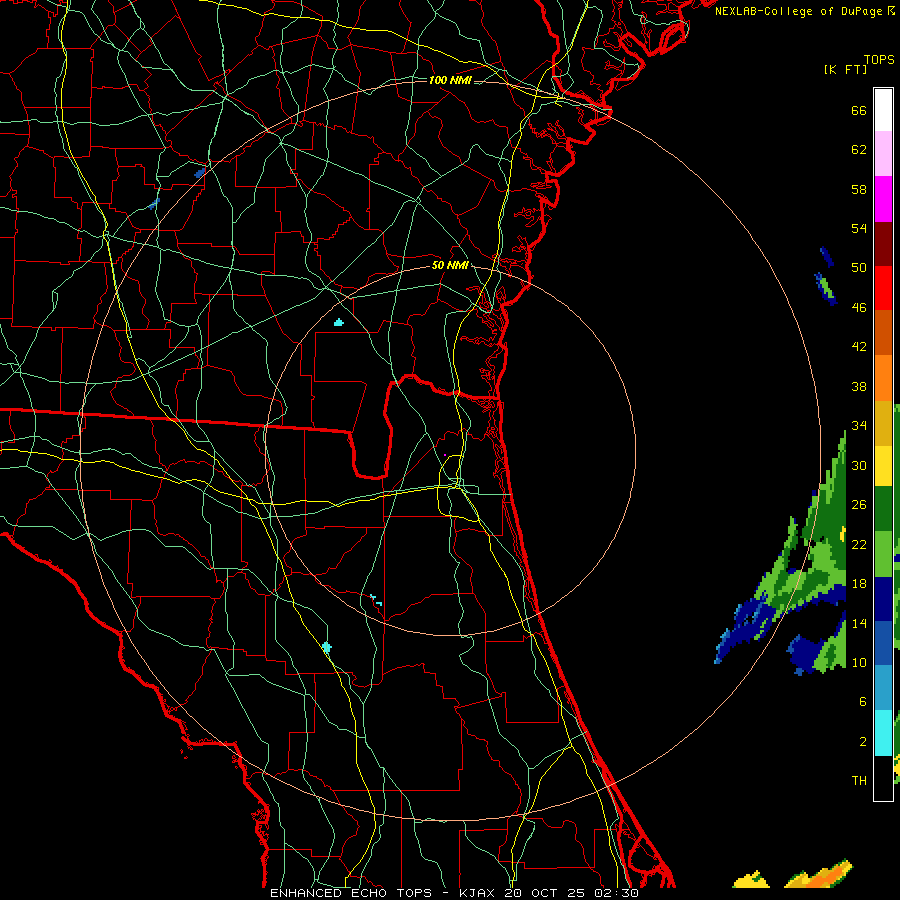This screenshot has height=900, width=900.
Task: Click the "100 NMI" range ring label
Action: pyautogui.click(x=450, y=80)
